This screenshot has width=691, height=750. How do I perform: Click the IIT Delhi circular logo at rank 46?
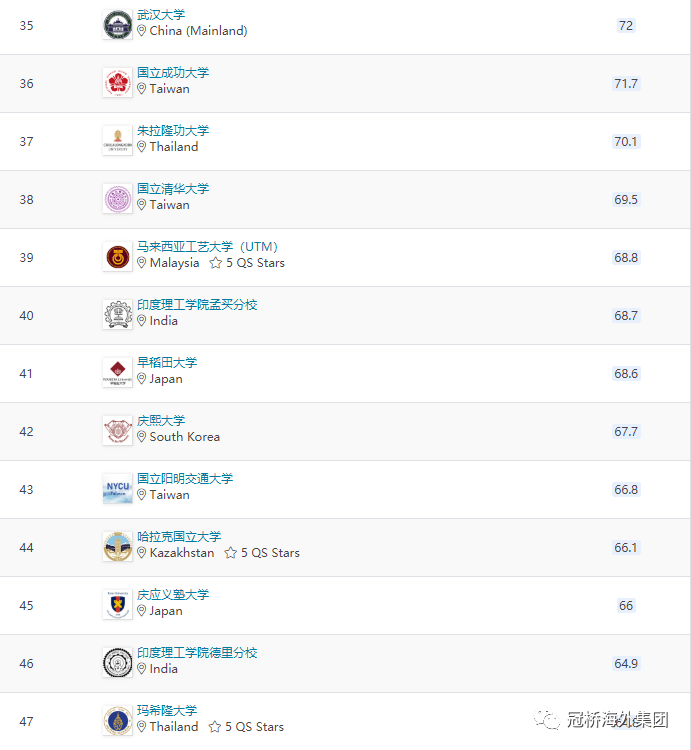coord(118,663)
